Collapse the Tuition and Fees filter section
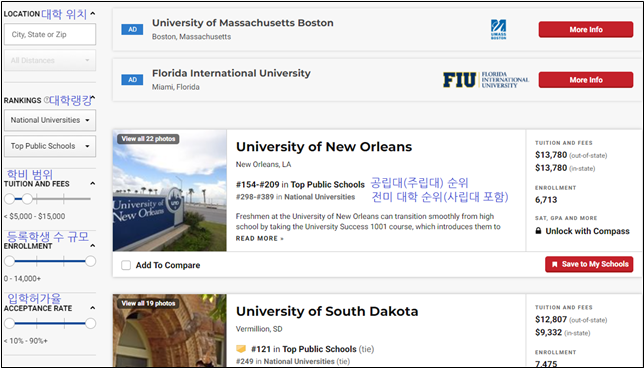This screenshot has height=368, width=644. pos(93,184)
